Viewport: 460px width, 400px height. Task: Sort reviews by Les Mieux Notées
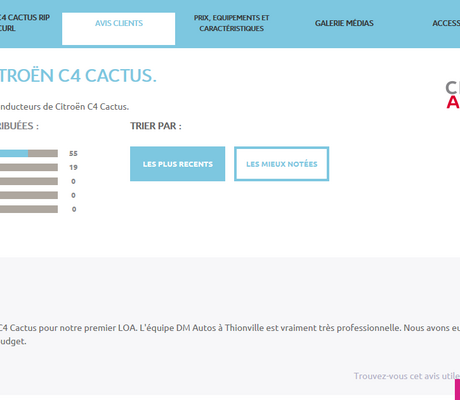point(281,164)
